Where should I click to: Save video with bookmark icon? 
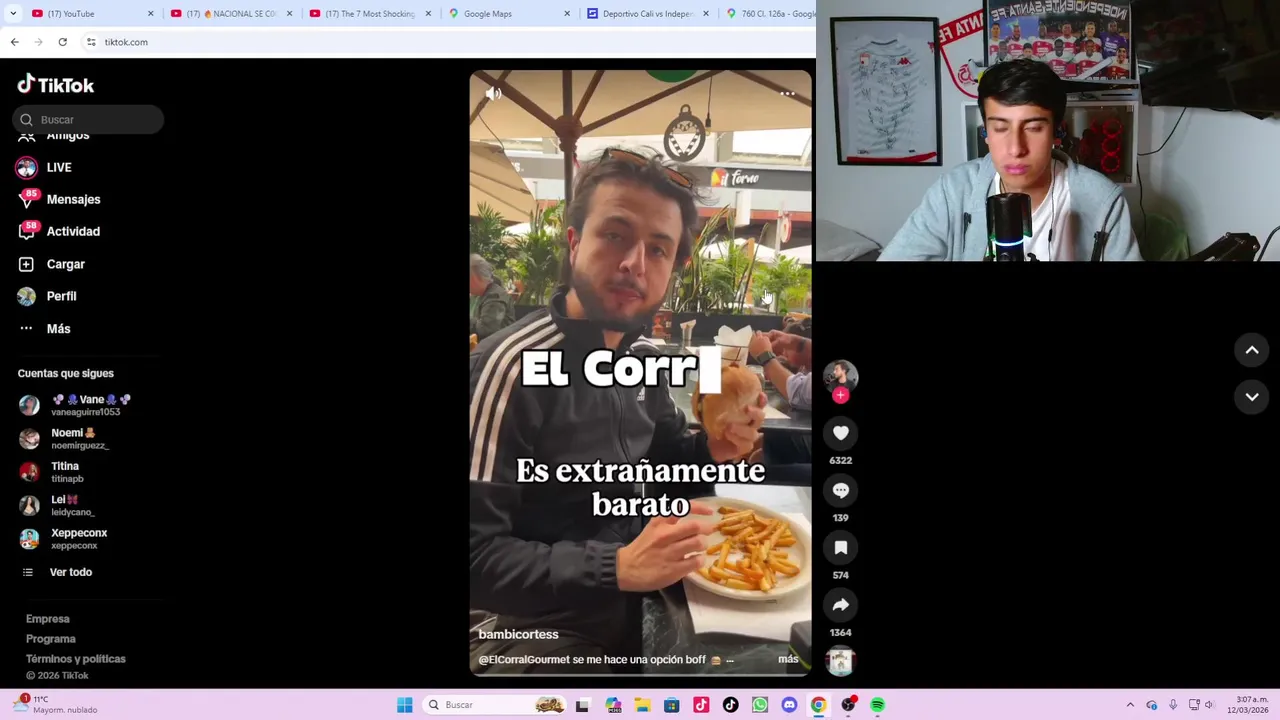[840, 547]
